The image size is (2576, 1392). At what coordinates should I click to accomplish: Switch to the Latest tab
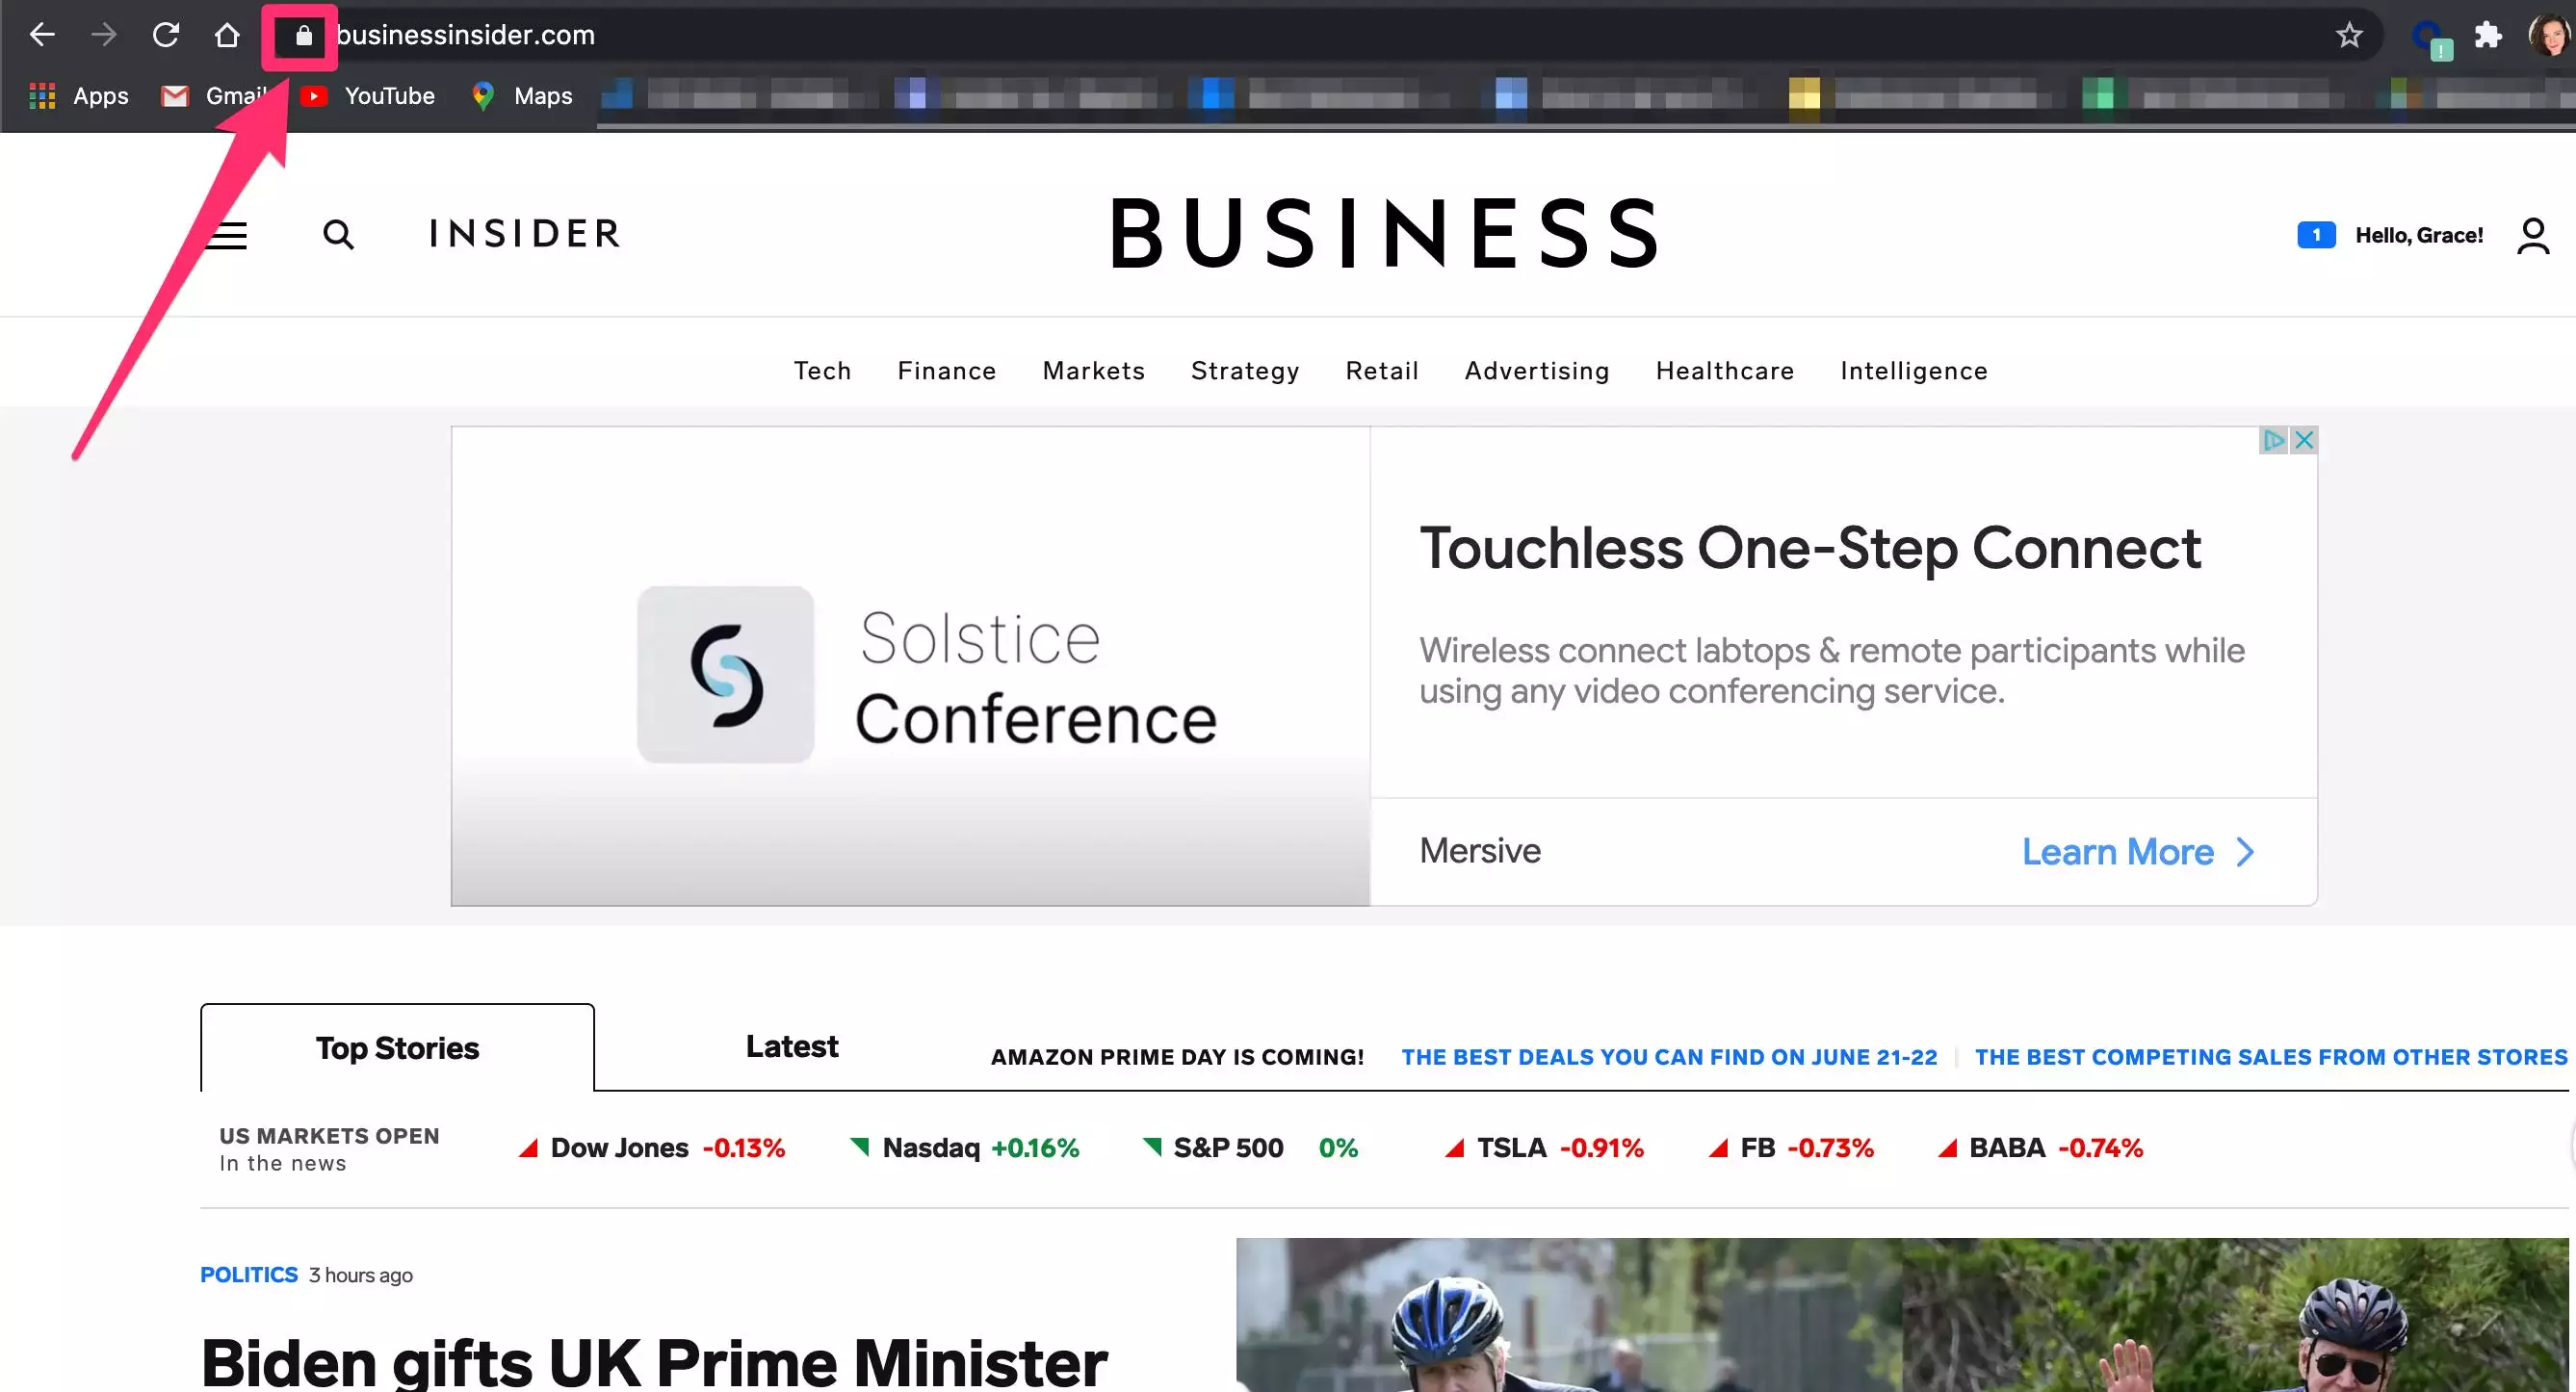(792, 1046)
